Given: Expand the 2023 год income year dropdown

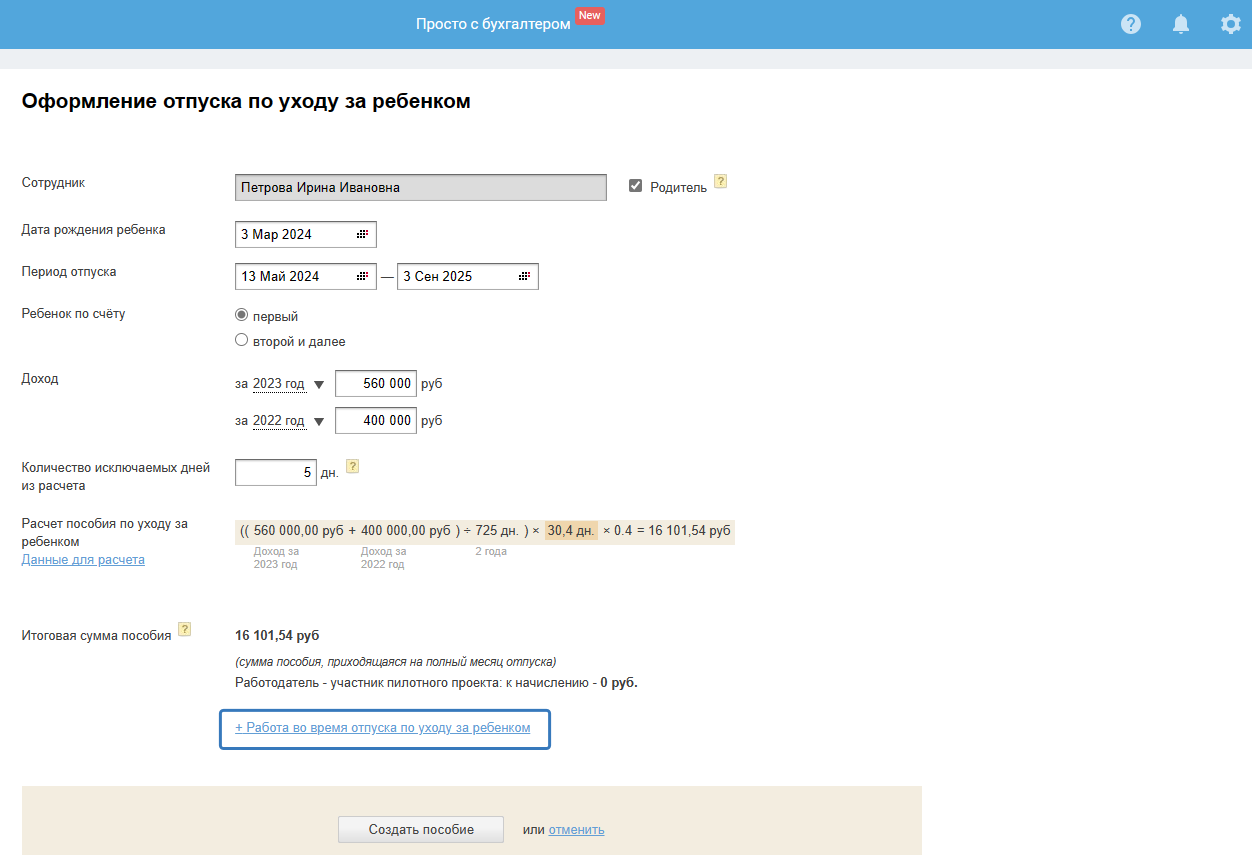Looking at the screenshot, I should click(319, 384).
